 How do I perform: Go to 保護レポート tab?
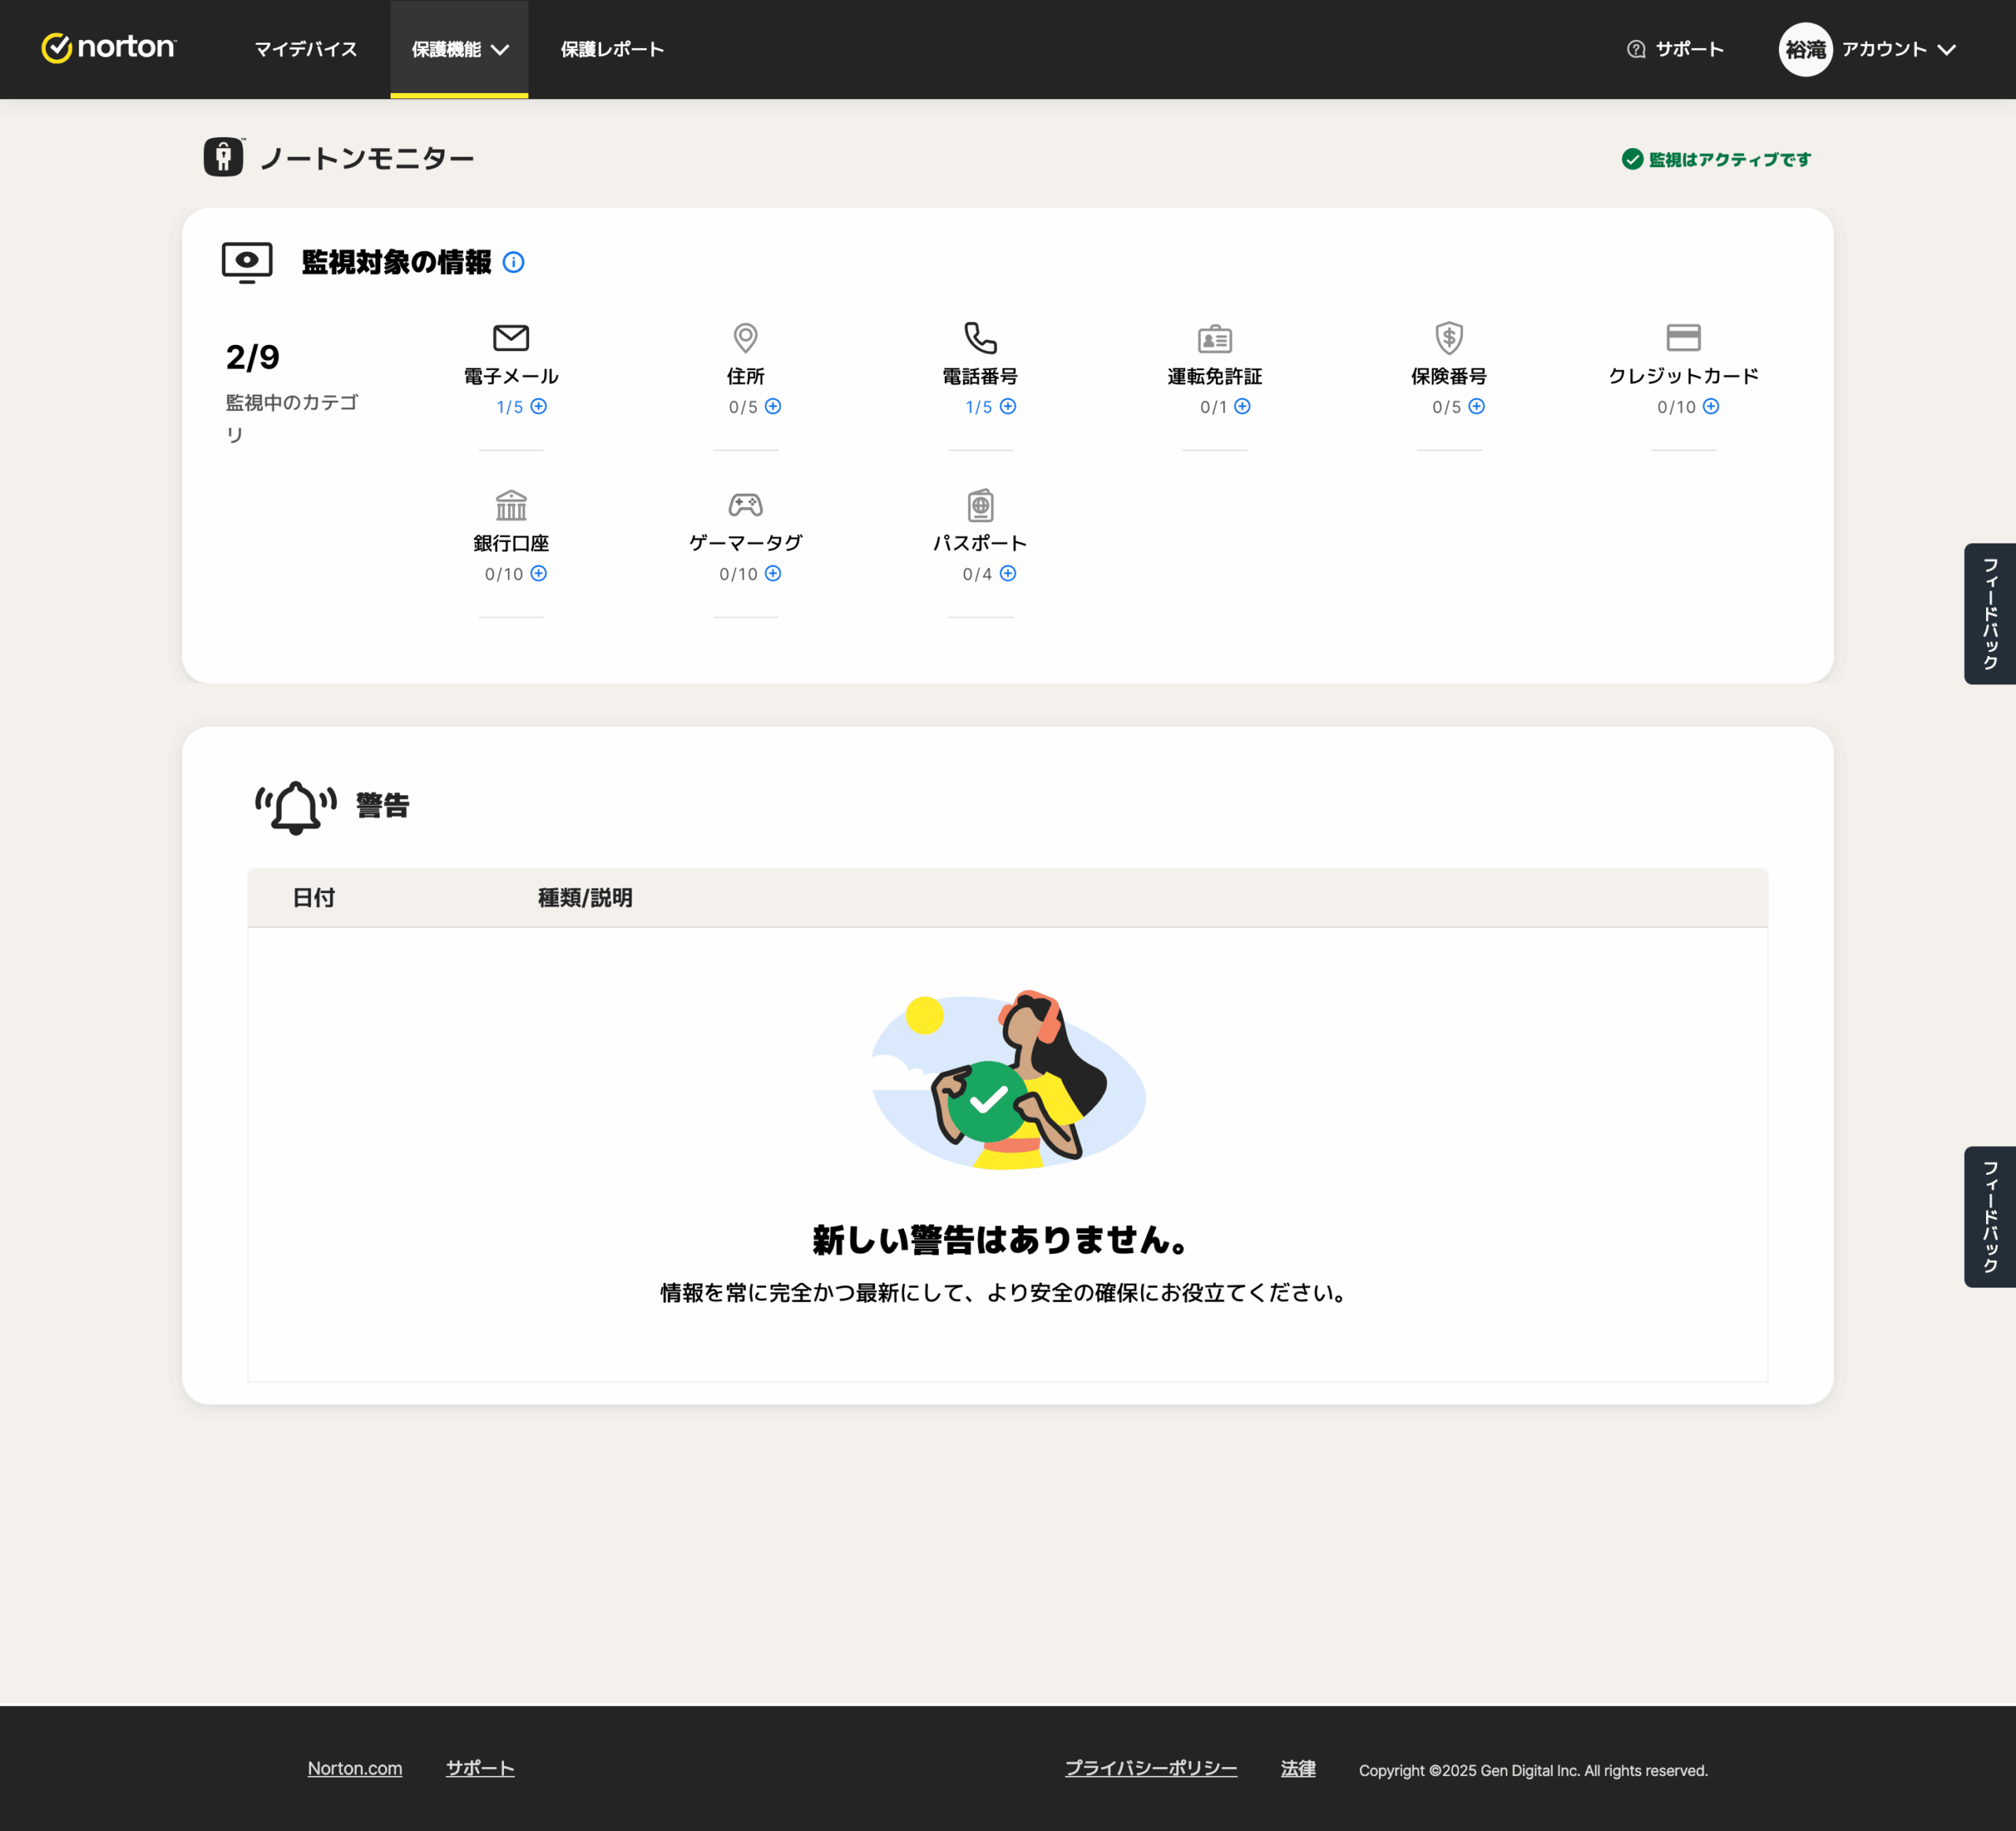pyautogui.click(x=612, y=49)
